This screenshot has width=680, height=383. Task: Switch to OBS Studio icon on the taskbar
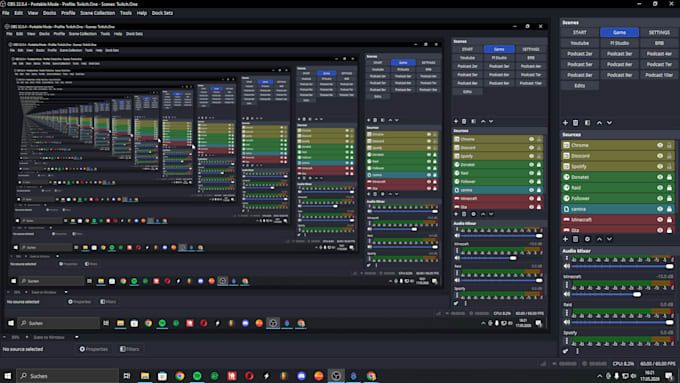click(336, 376)
